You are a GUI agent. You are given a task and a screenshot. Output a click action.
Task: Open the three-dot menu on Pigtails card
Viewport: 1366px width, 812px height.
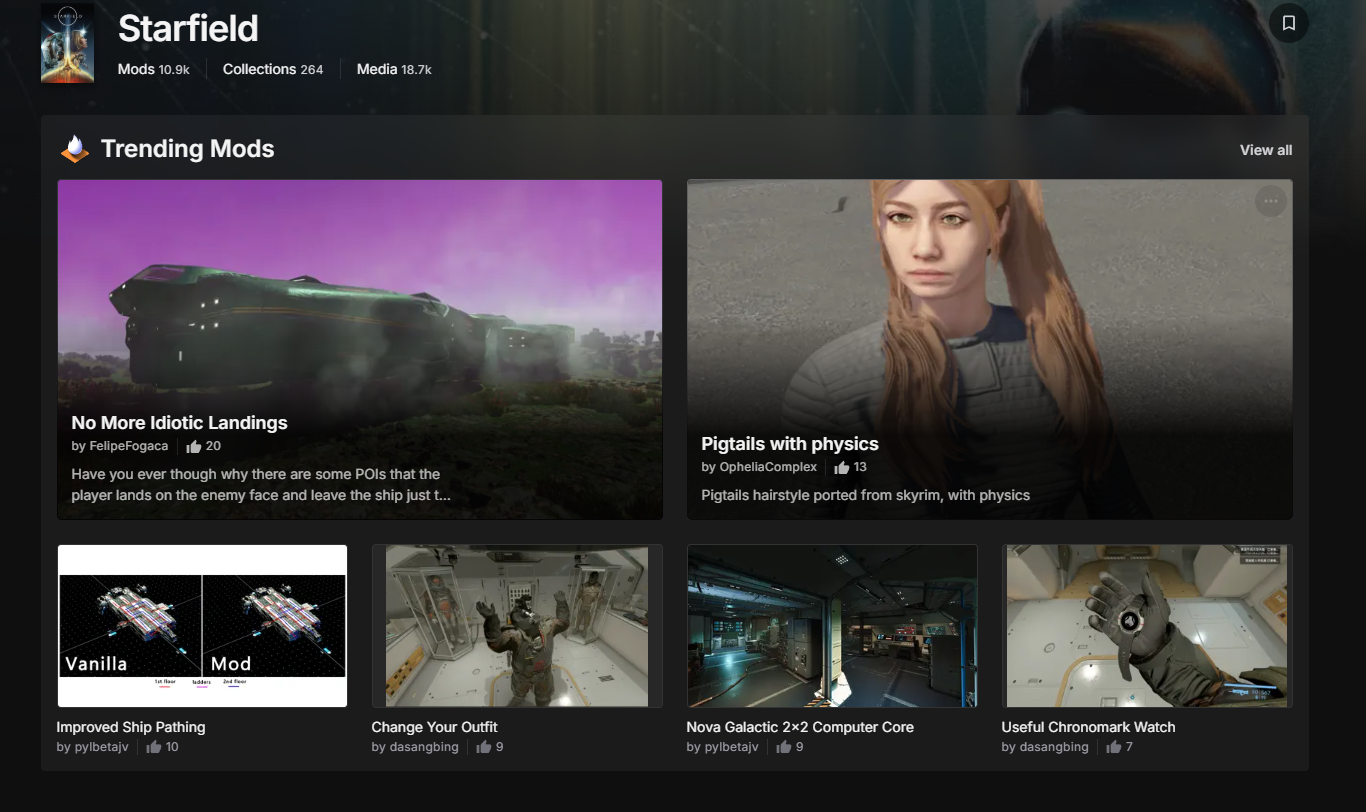pyautogui.click(x=1271, y=201)
